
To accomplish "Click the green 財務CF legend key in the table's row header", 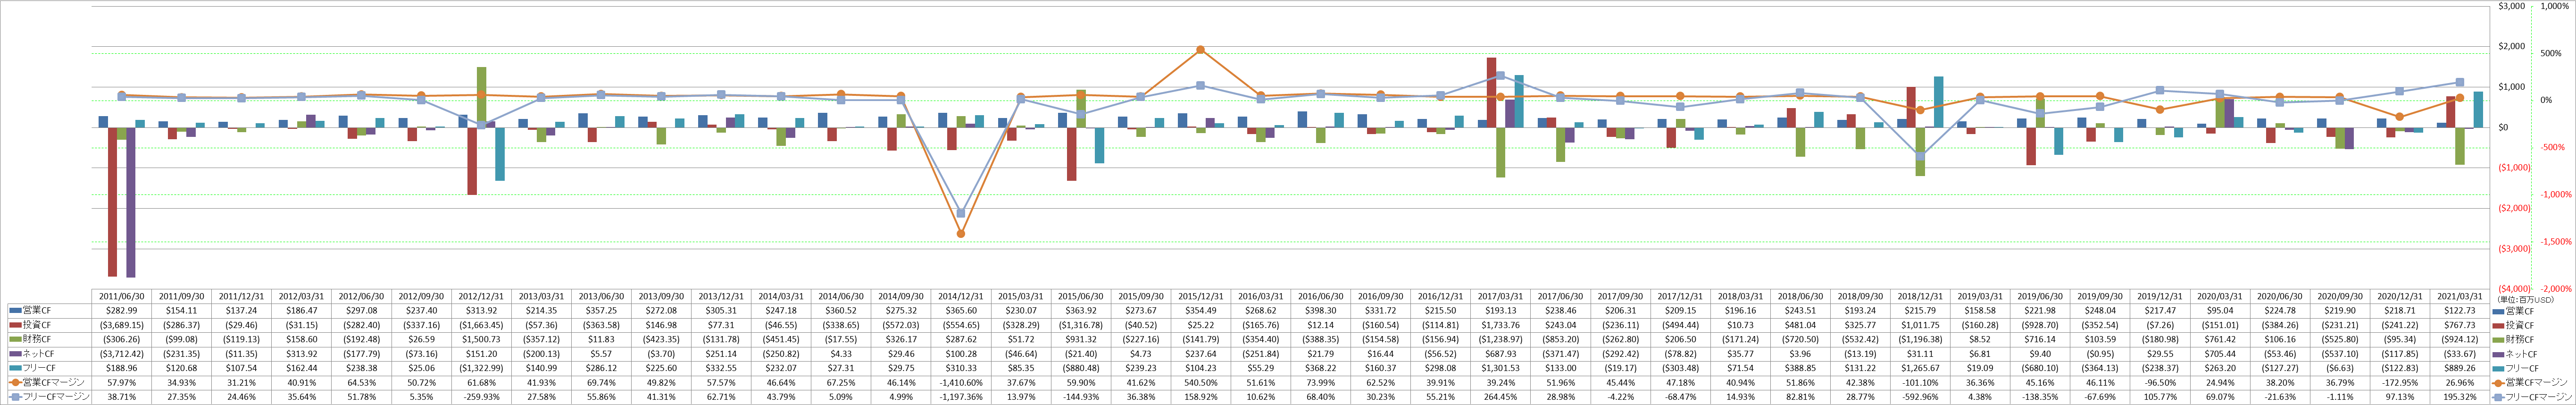I will (x=16, y=340).
